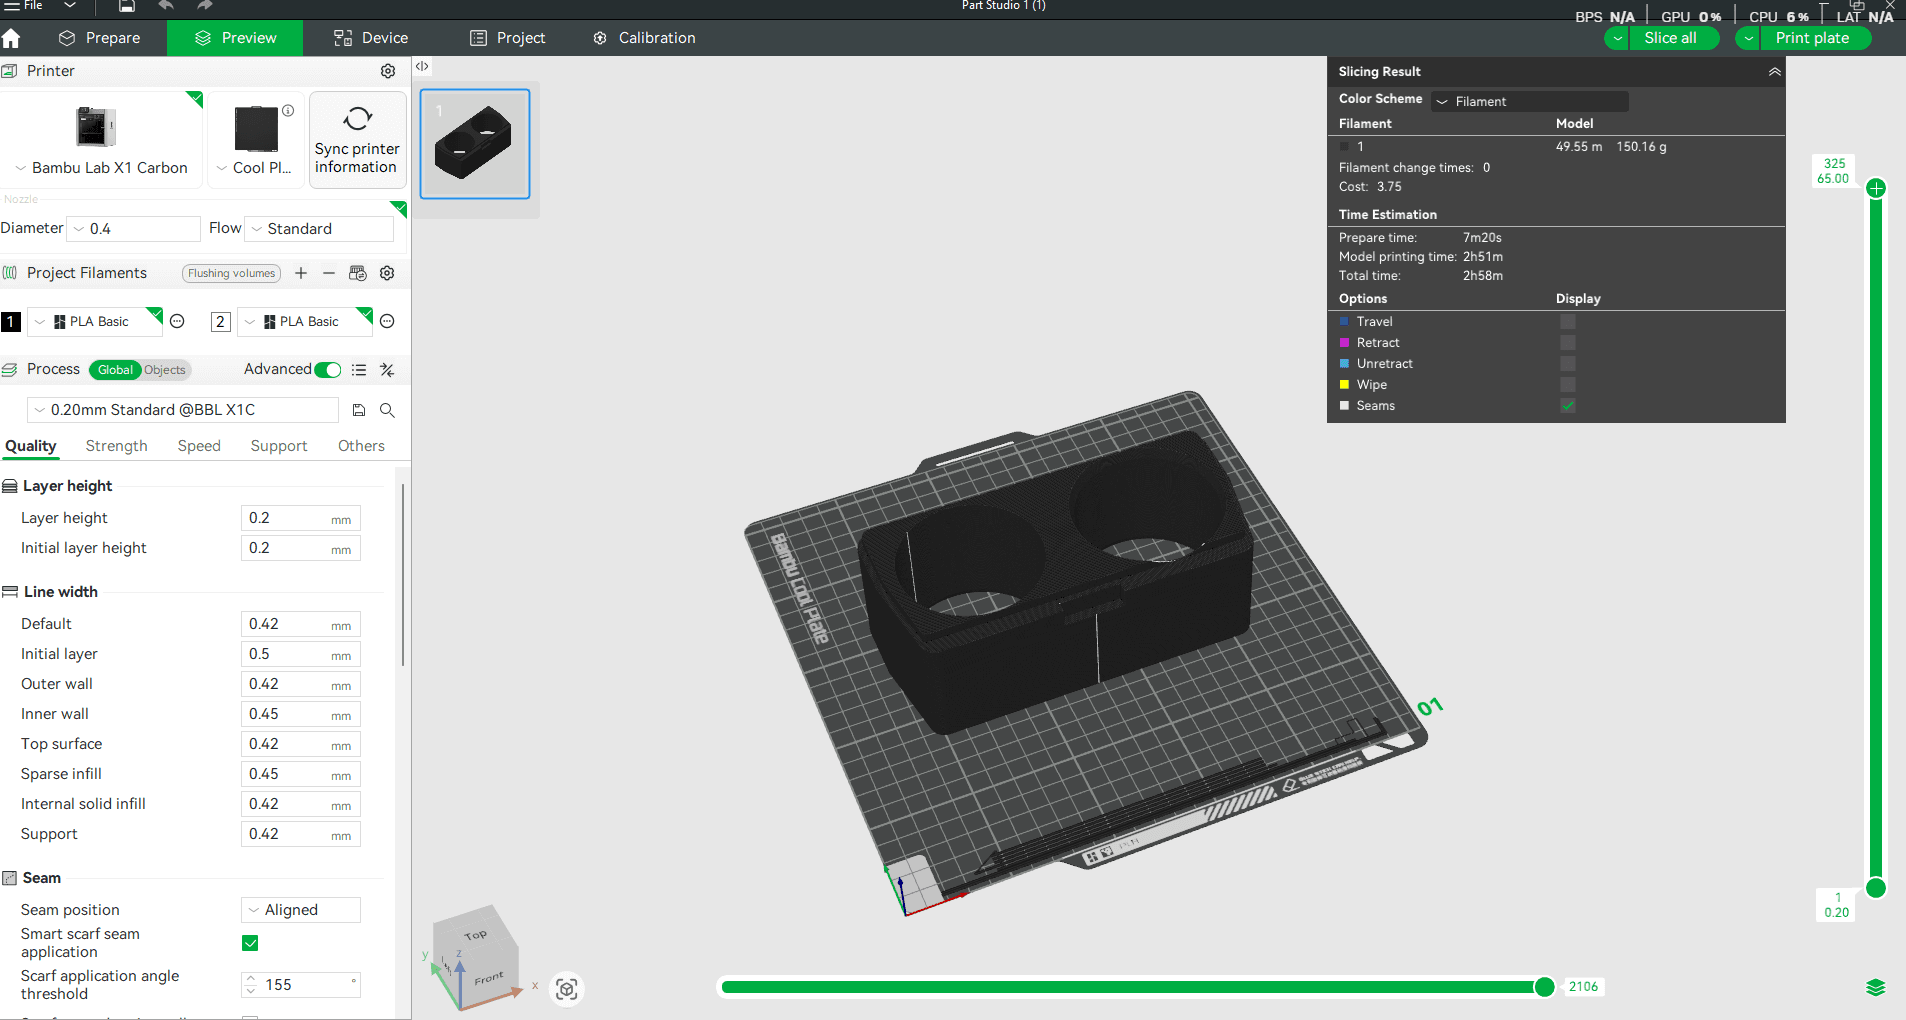The width and height of the screenshot is (1906, 1020).
Task: Search process settings with magnifier icon
Action: coord(387,410)
